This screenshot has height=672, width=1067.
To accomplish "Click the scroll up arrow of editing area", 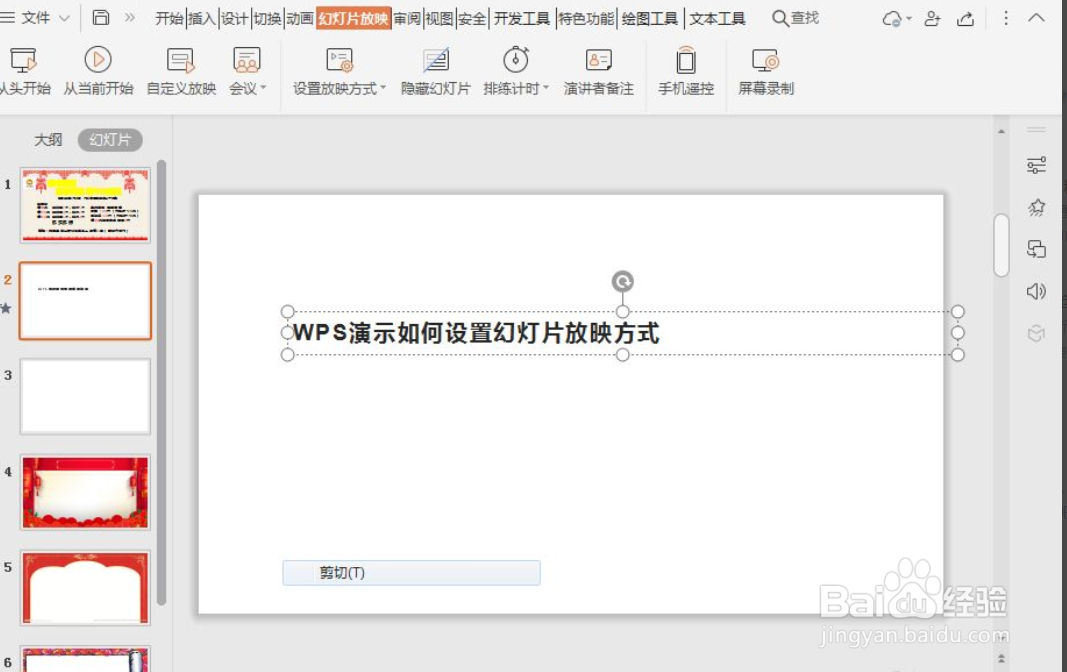I will [x=1001, y=131].
